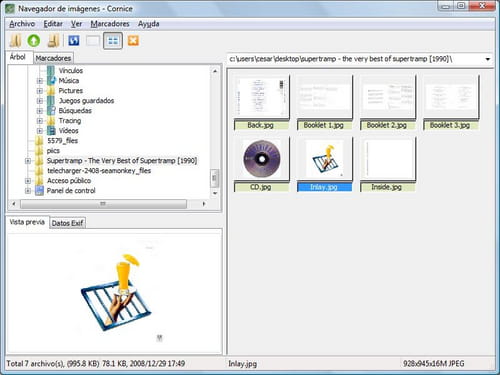This screenshot has width=500, height=375.
Task: Click the Inlay.jpg status bar filename
Action: (242, 364)
